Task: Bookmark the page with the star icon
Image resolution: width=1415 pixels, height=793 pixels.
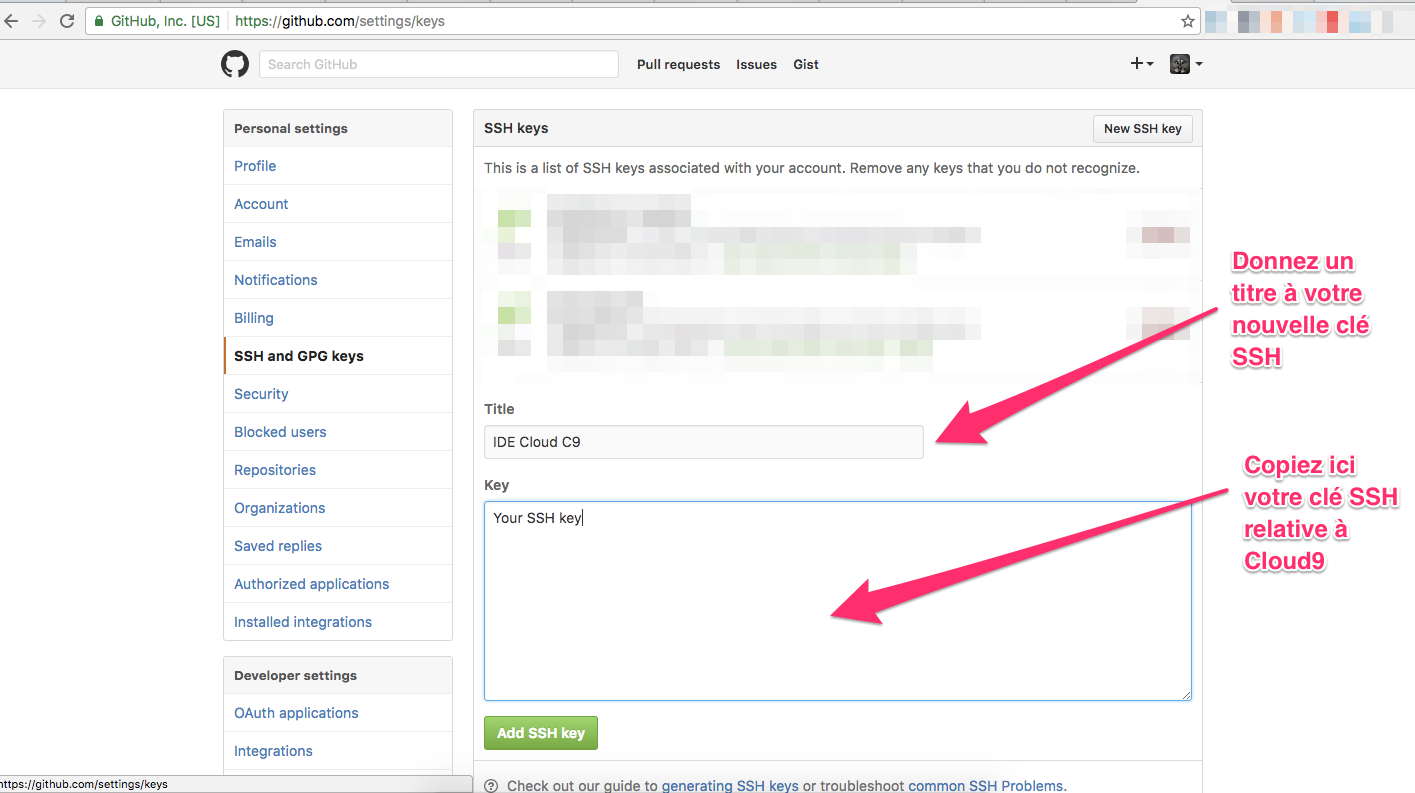Action: (x=1188, y=21)
